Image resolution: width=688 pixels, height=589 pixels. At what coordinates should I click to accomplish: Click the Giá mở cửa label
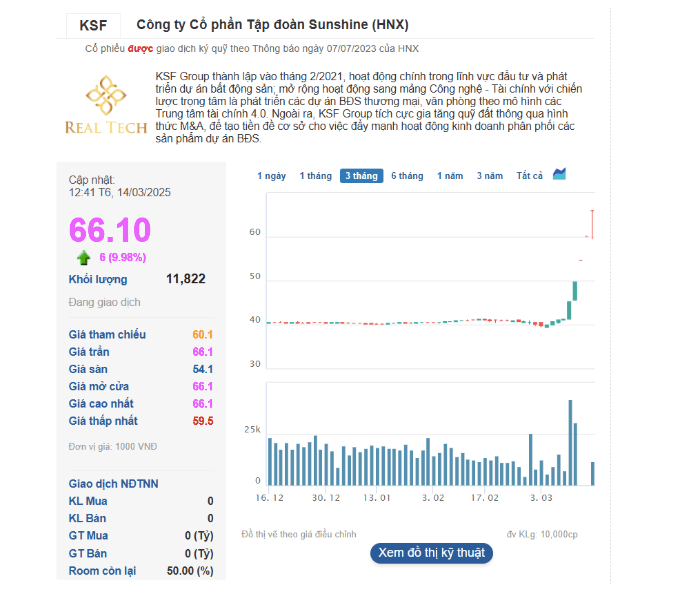coord(99,387)
